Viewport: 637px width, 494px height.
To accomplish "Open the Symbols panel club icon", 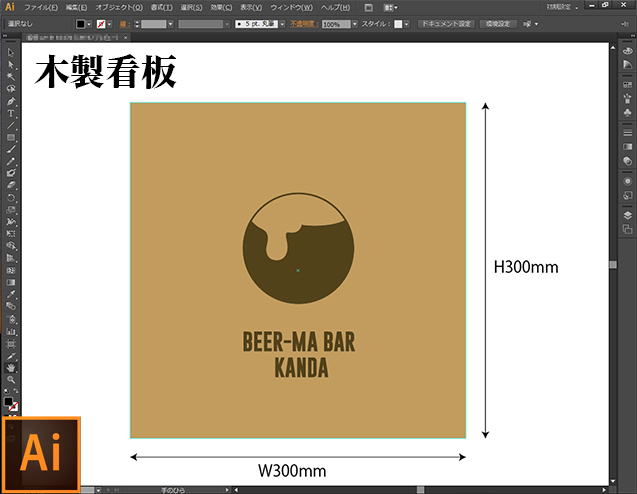I will pos(628,112).
